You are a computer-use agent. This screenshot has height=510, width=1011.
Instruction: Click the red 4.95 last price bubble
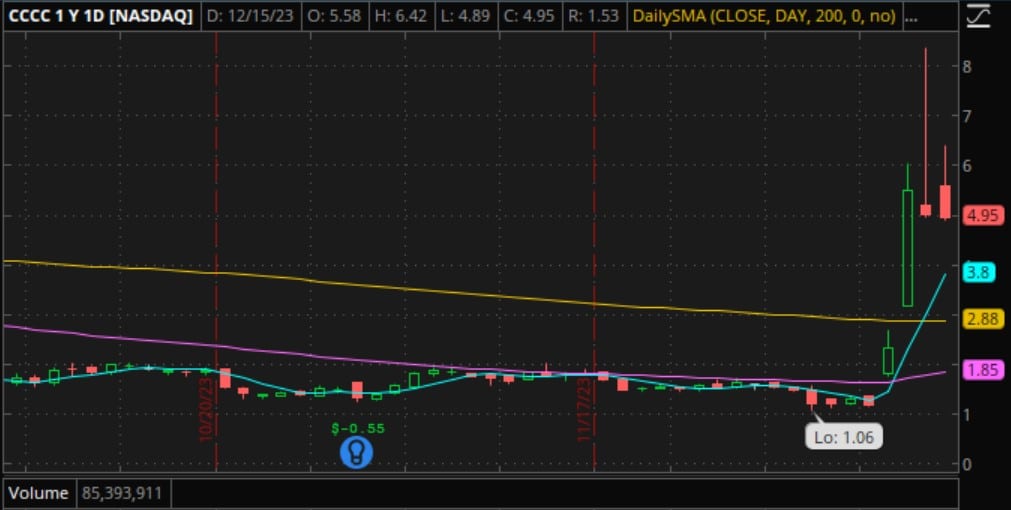983,215
